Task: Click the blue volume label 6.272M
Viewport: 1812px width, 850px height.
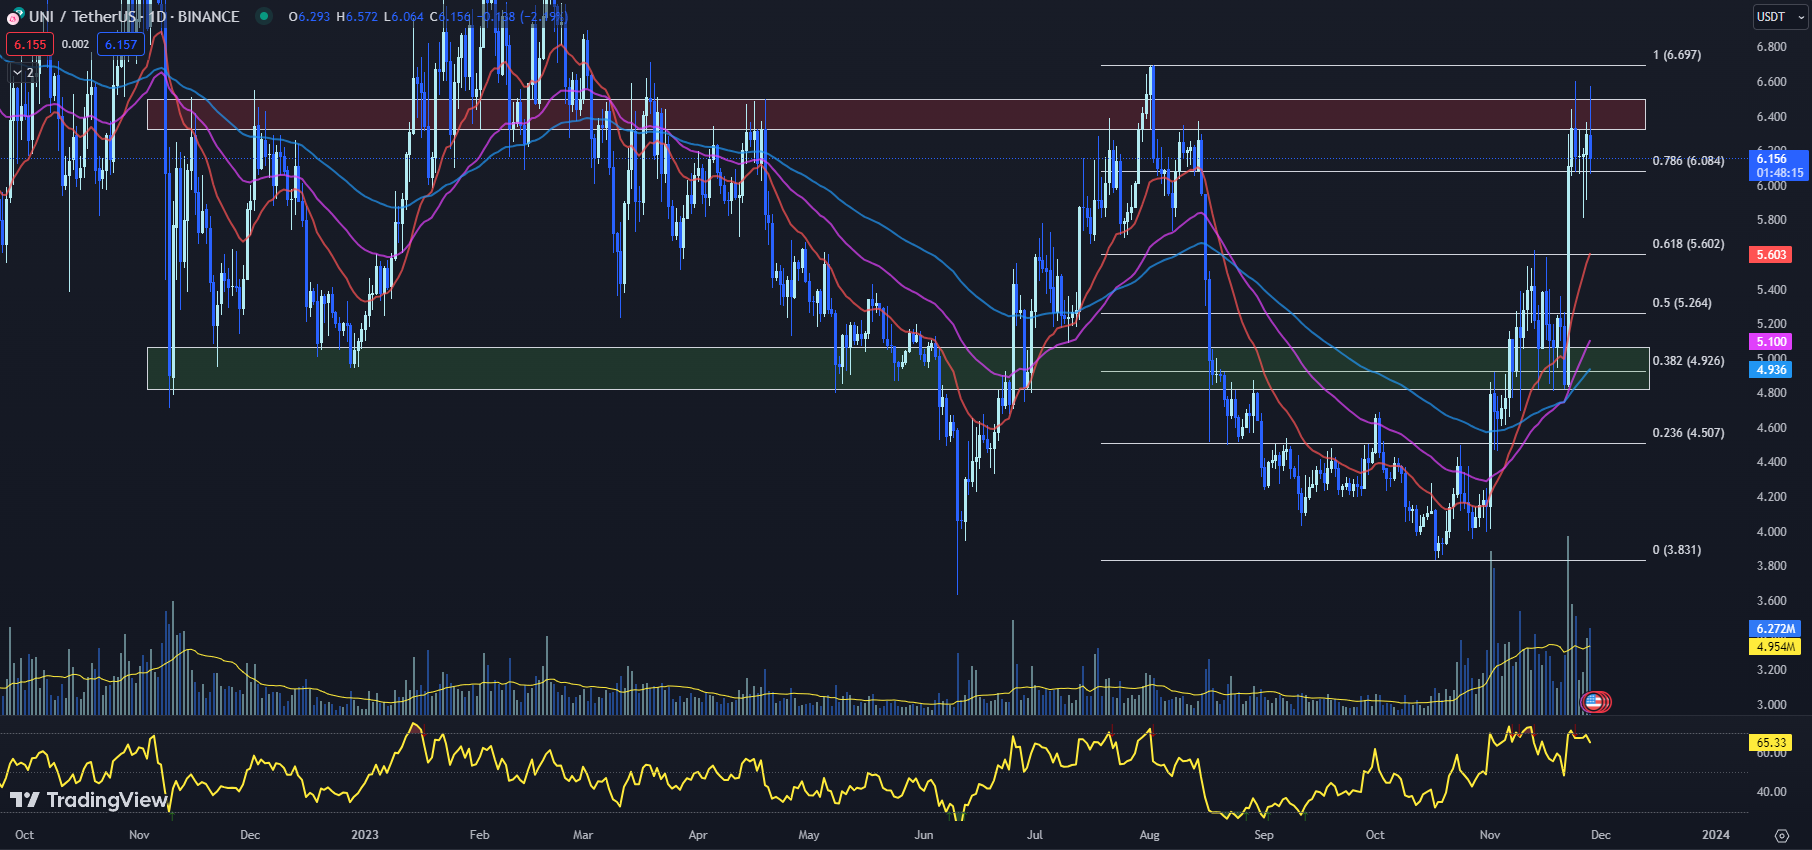Action: tap(1775, 629)
